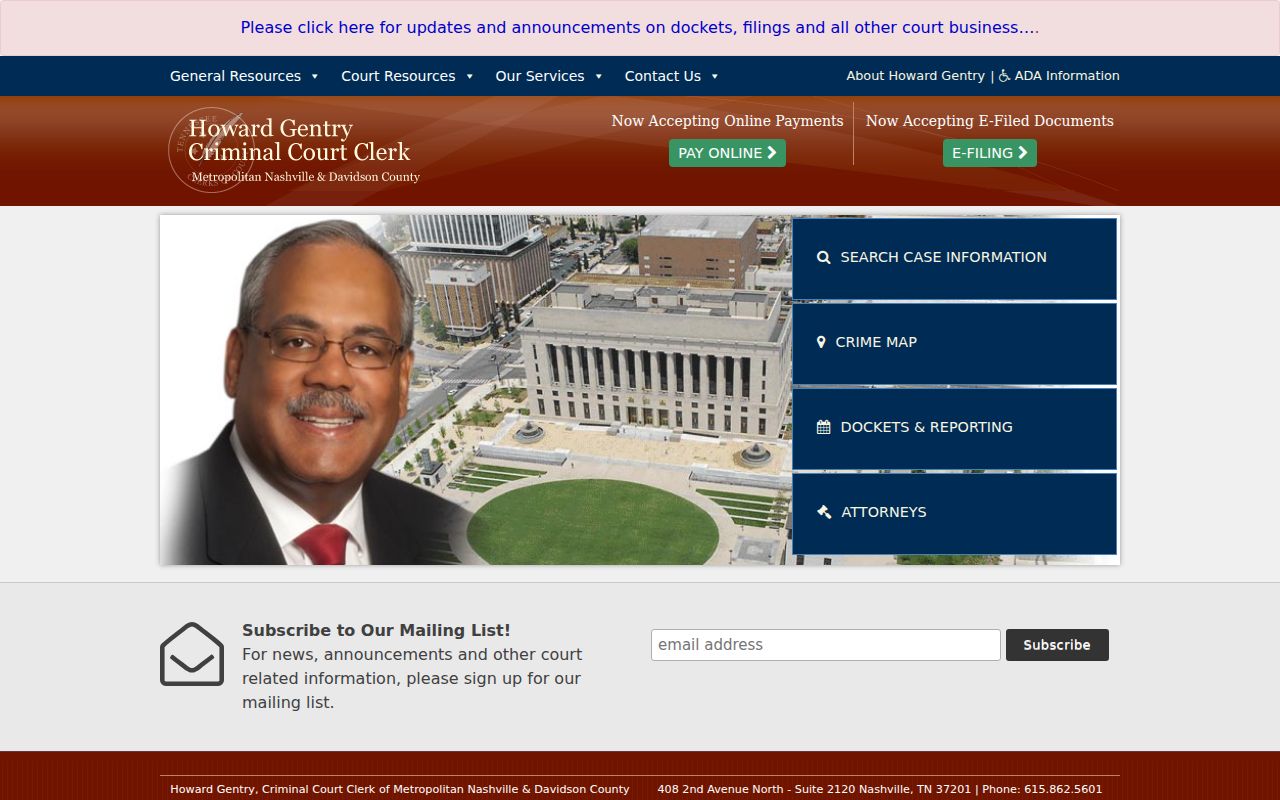Click the Attorneys gavel icon
This screenshot has height=800, width=1280.
coord(824,512)
